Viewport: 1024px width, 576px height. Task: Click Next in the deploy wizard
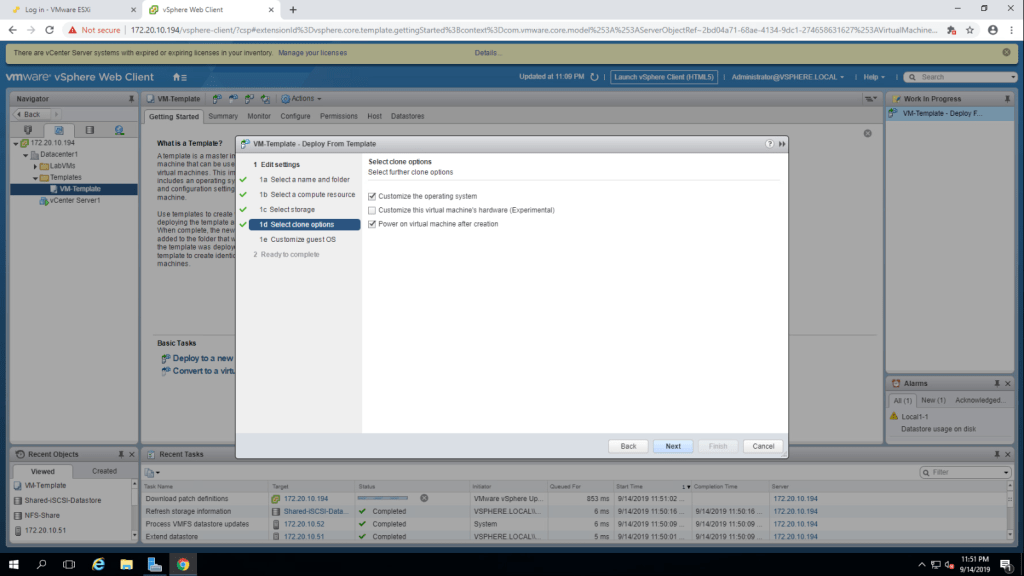tap(673, 446)
